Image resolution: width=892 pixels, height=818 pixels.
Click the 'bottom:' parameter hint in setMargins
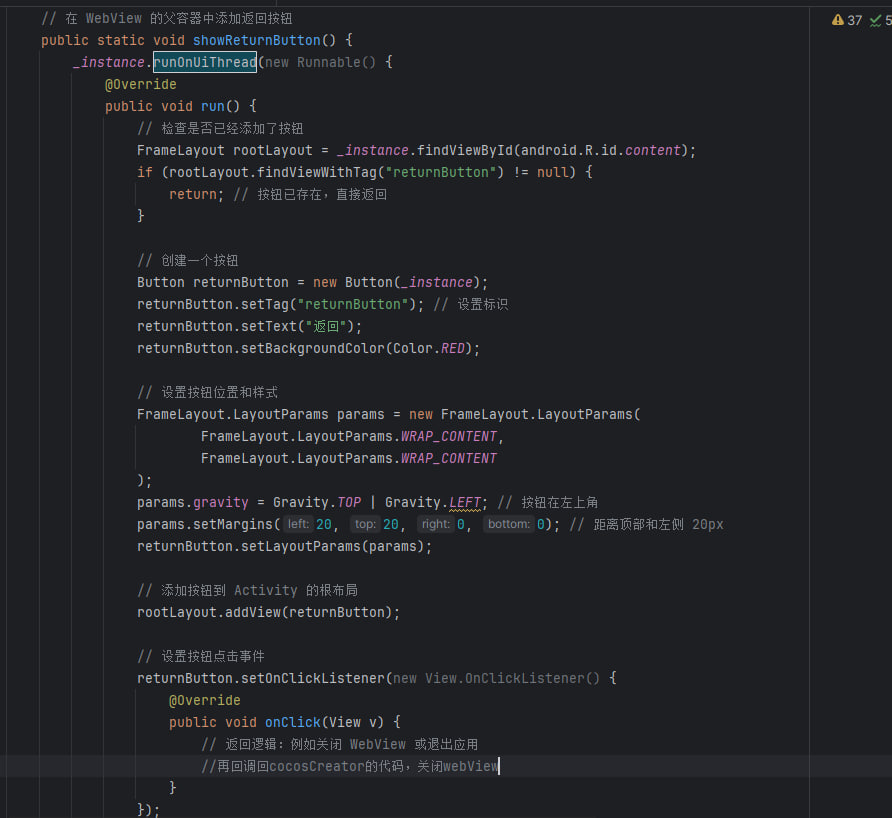pyautogui.click(x=509, y=524)
